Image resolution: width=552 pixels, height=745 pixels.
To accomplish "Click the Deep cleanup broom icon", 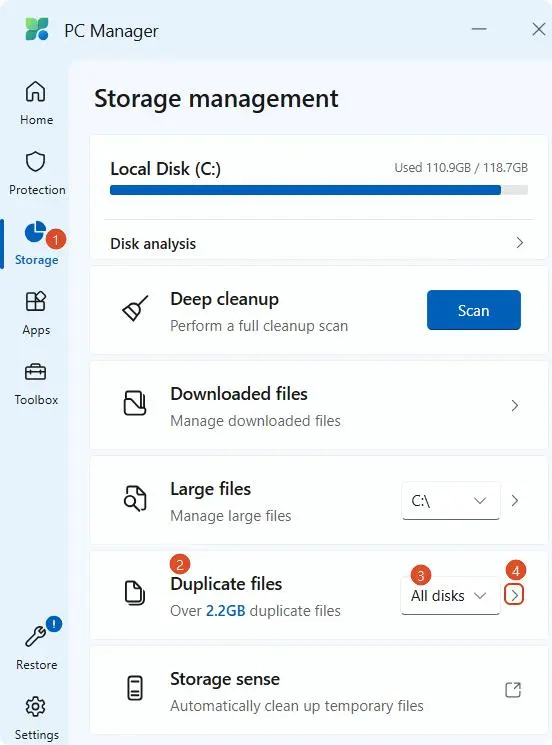I will coord(135,308).
